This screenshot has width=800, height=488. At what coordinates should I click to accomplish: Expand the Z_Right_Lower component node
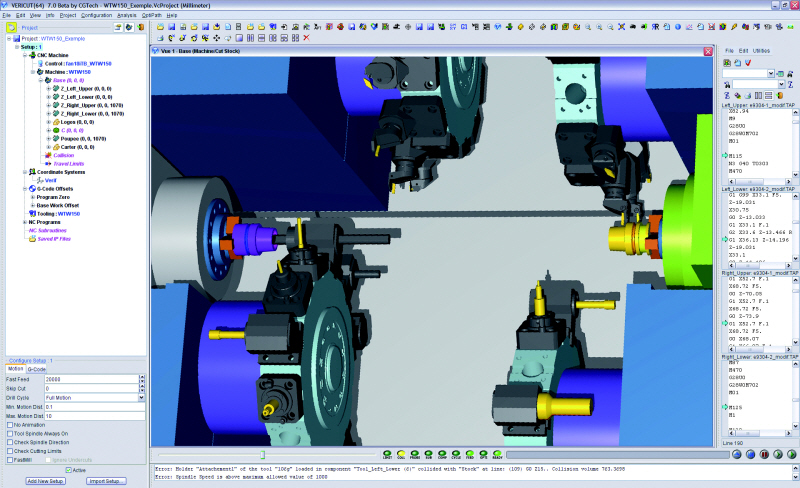[49, 113]
